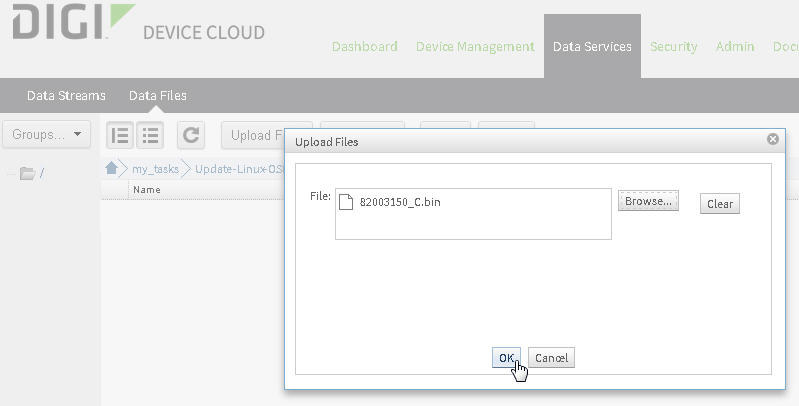Navigate to my_tasks breadcrumb link
The image size is (799, 406).
coord(155,169)
